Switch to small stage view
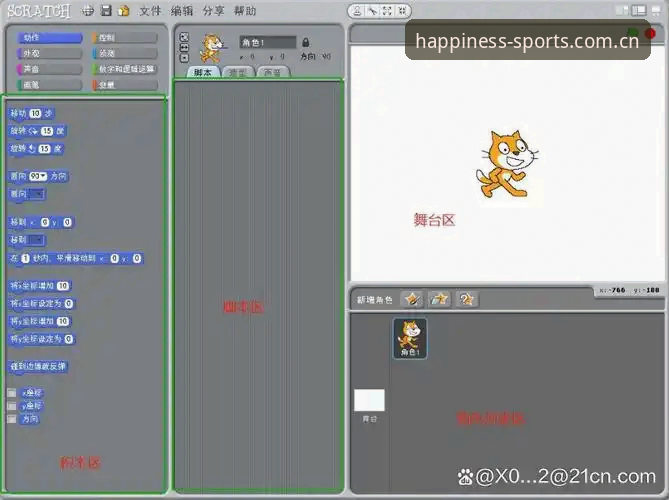 click(x=622, y=10)
